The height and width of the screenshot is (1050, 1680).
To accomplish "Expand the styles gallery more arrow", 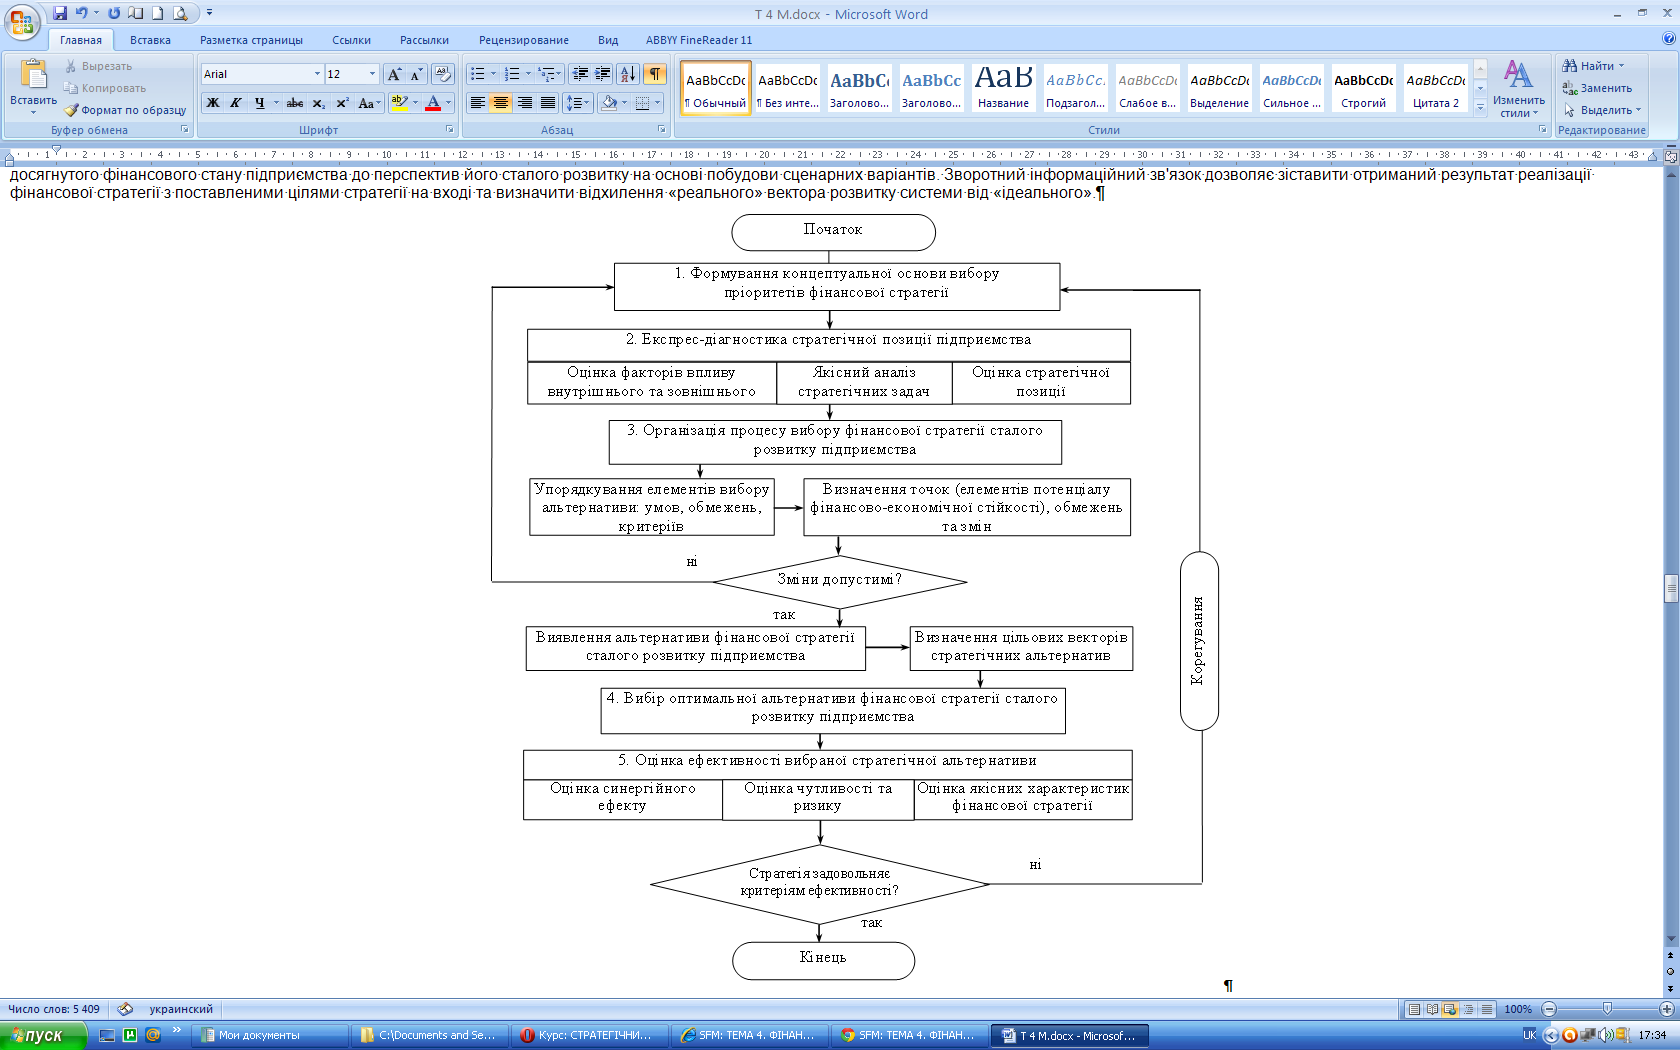I will (x=1480, y=107).
